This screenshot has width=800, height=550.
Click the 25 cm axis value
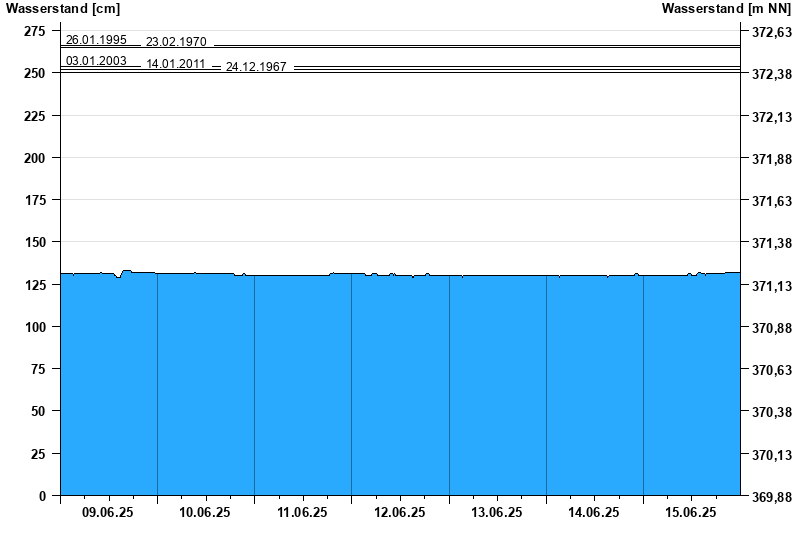point(38,454)
